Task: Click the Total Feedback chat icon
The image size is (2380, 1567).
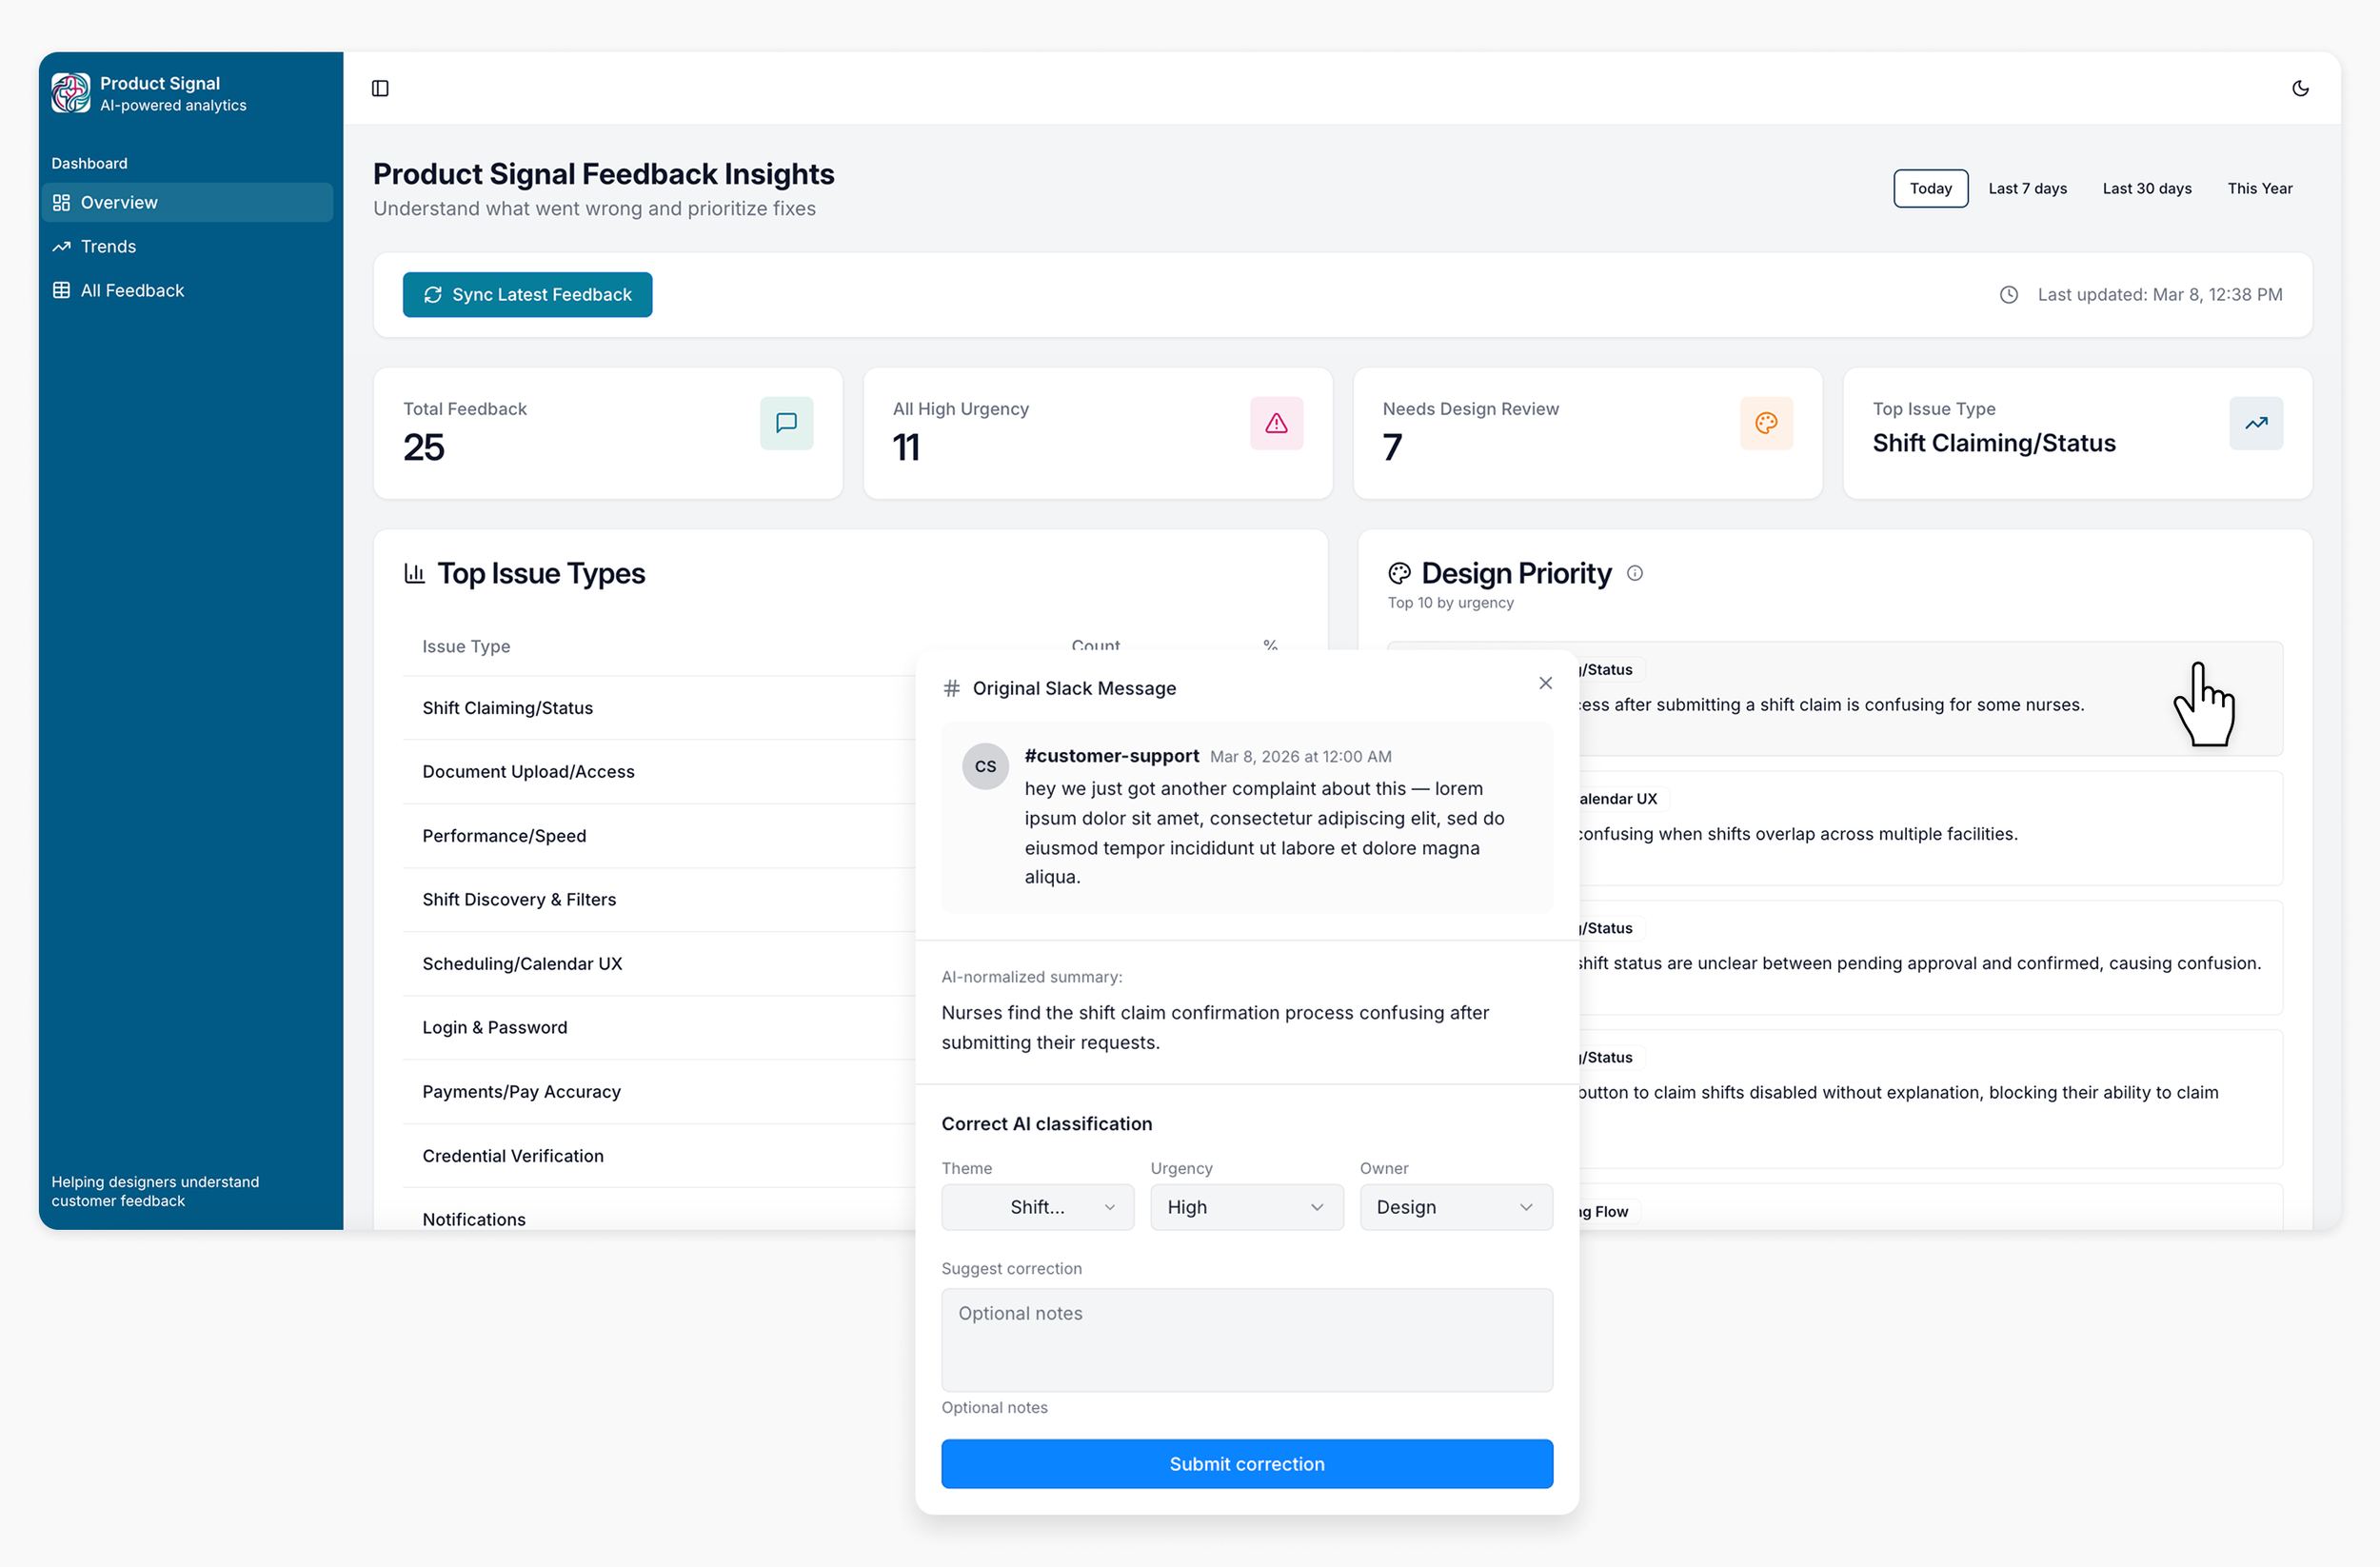Action: coord(786,423)
